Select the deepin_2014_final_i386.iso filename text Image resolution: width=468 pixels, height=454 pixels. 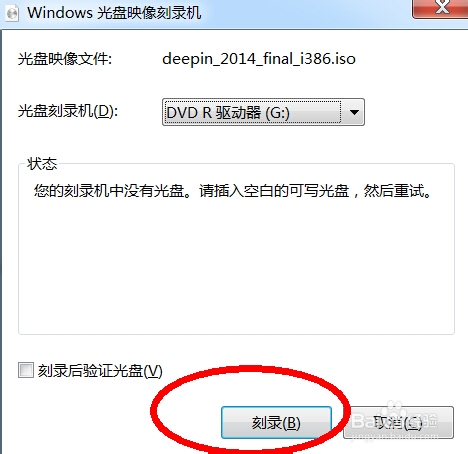pyautogui.click(x=259, y=59)
